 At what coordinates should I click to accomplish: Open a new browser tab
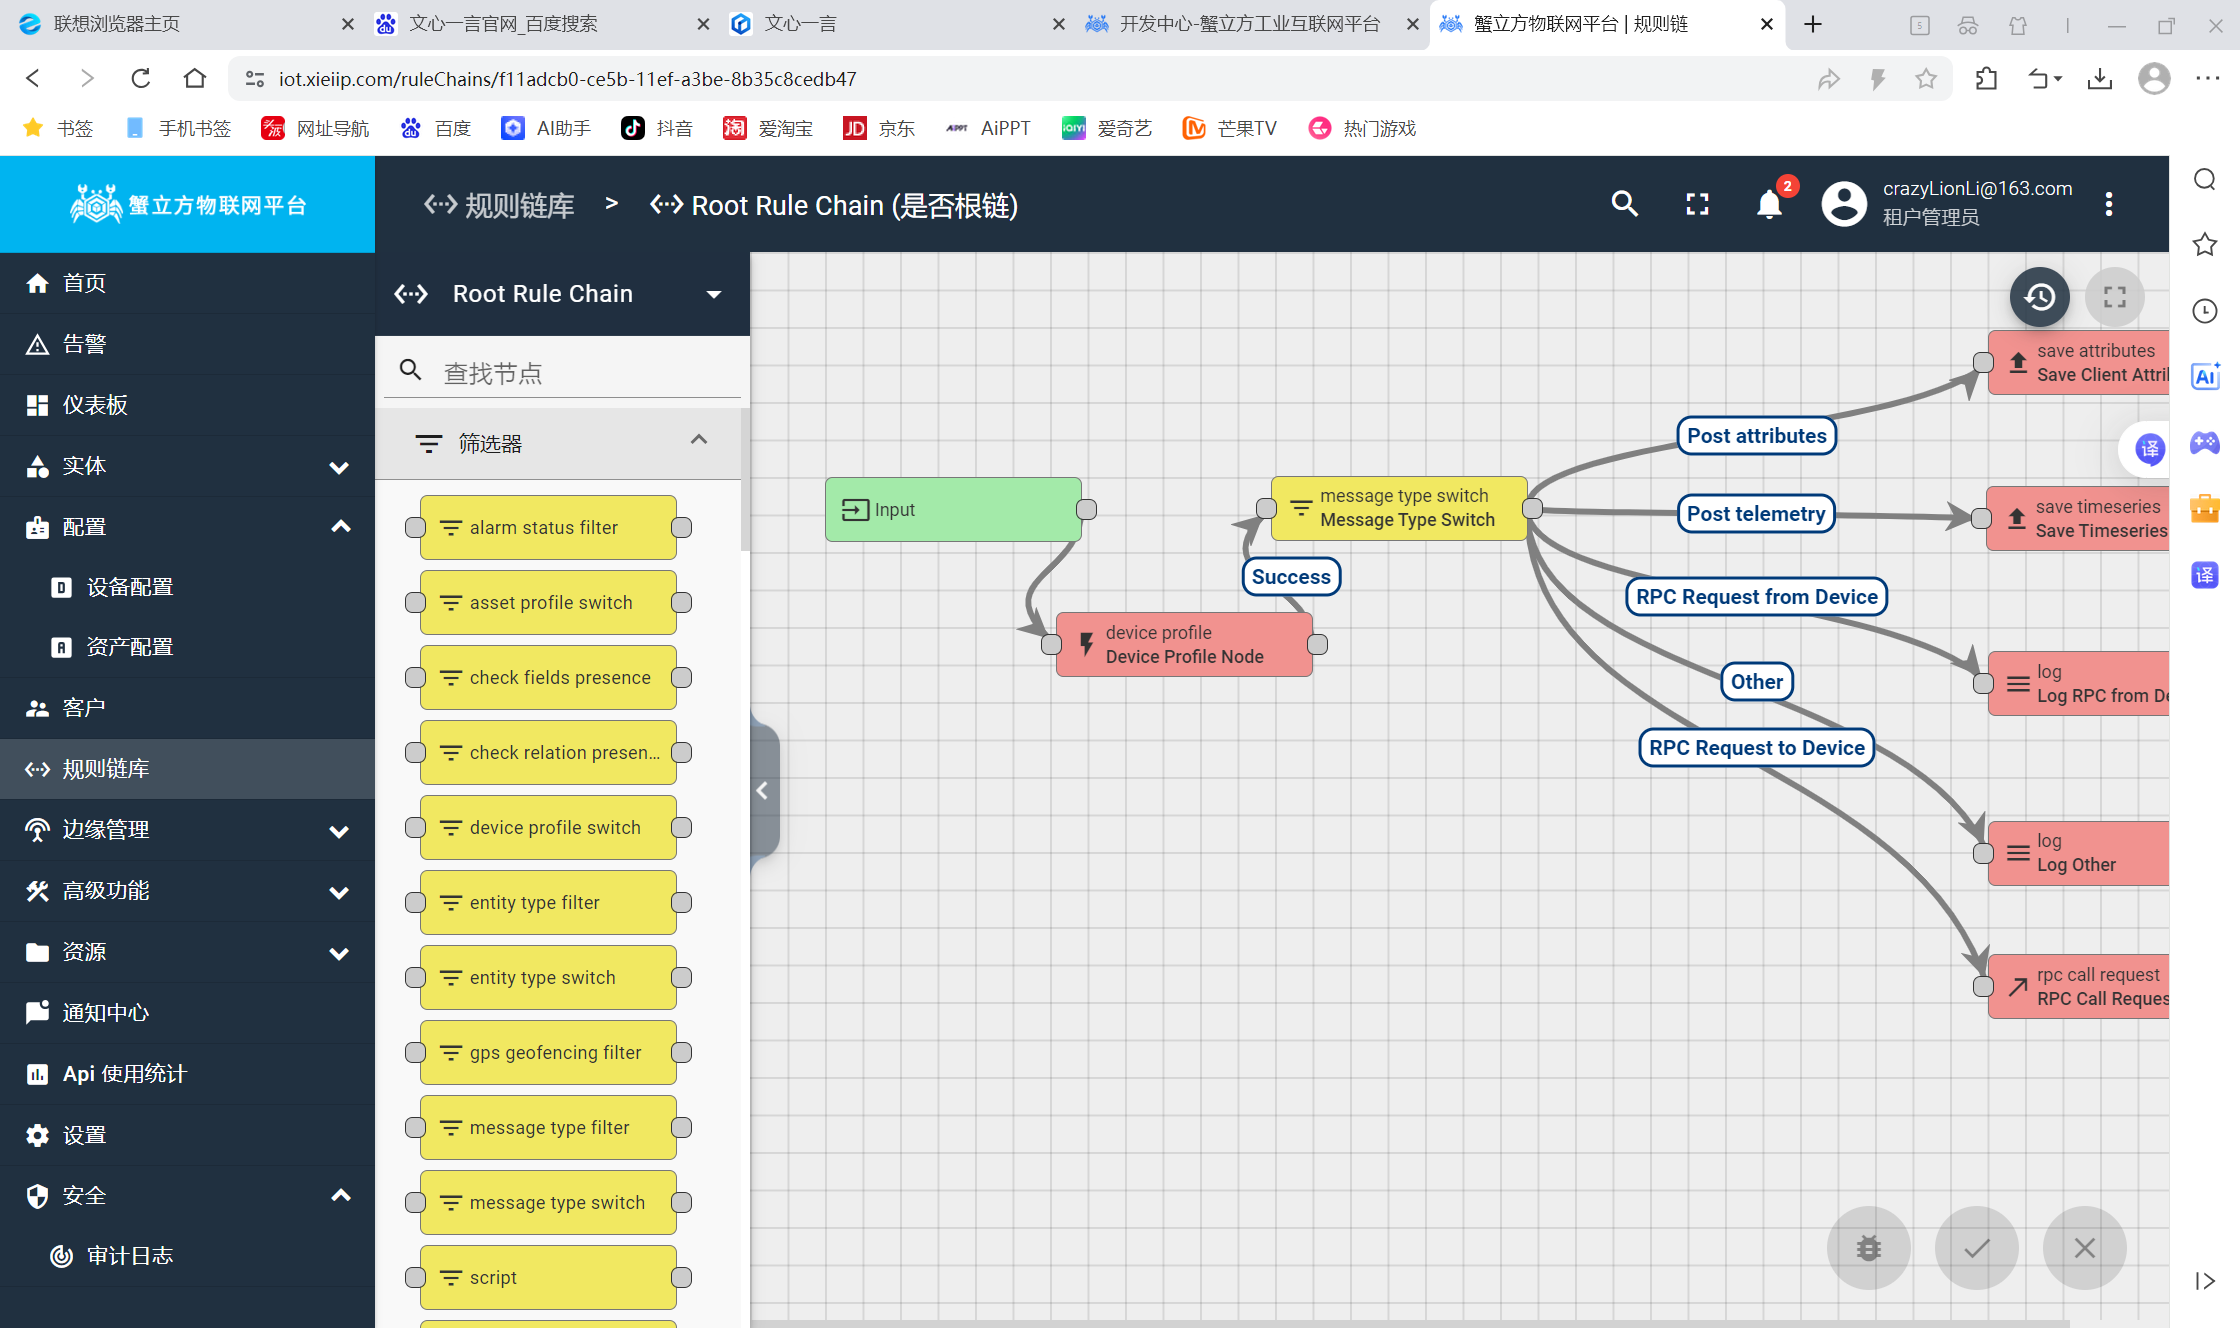[1813, 24]
